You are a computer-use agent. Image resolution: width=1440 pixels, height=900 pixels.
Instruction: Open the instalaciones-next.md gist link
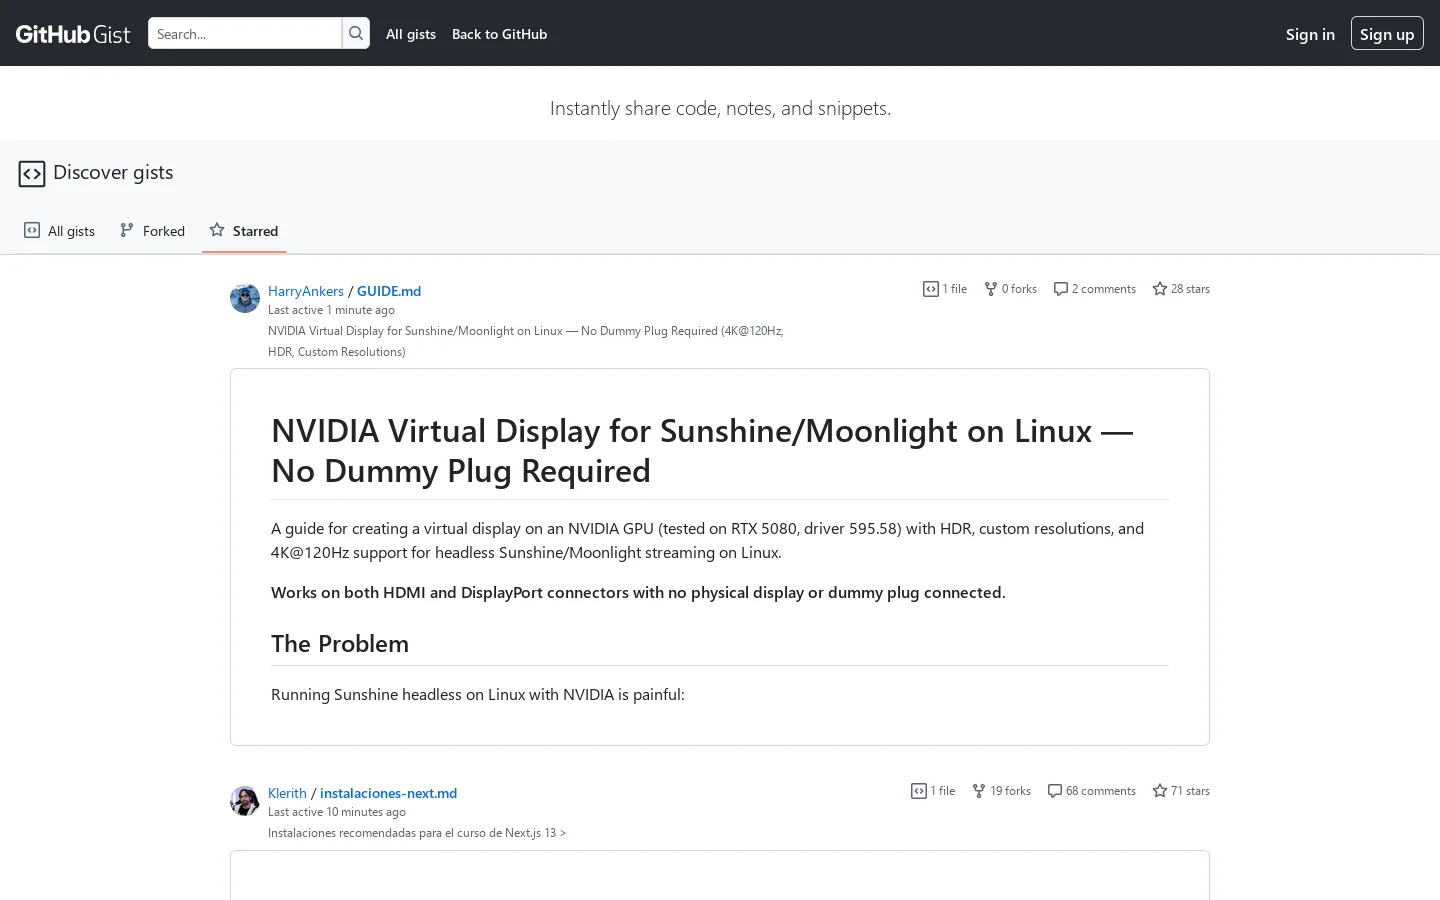(388, 793)
